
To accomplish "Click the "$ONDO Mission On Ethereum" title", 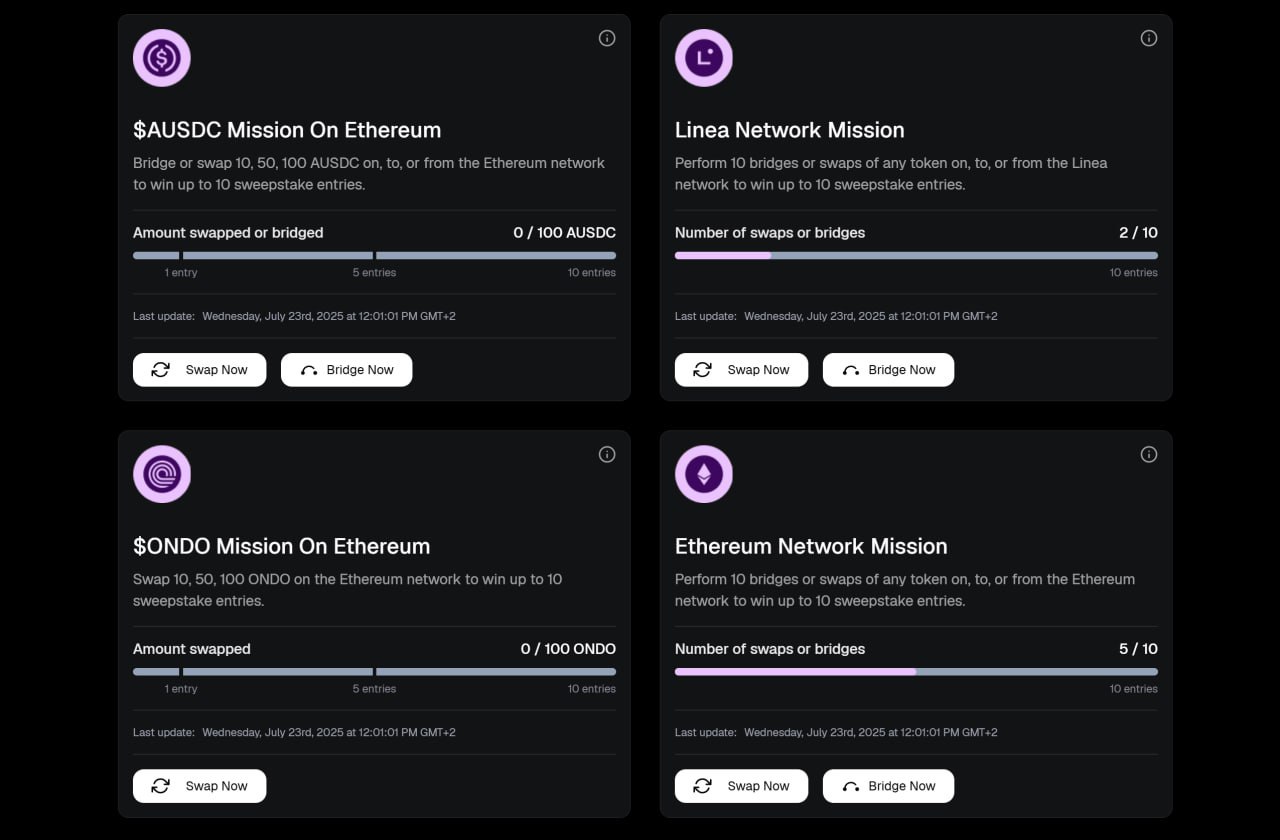I will tap(281, 546).
